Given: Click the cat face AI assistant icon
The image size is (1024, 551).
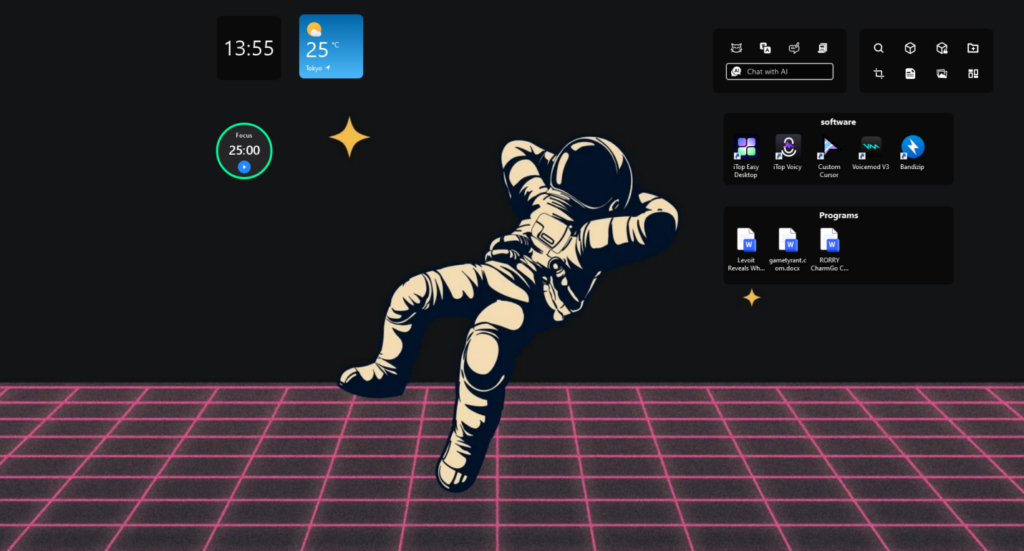Looking at the screenshot, I should click(736, 48).
